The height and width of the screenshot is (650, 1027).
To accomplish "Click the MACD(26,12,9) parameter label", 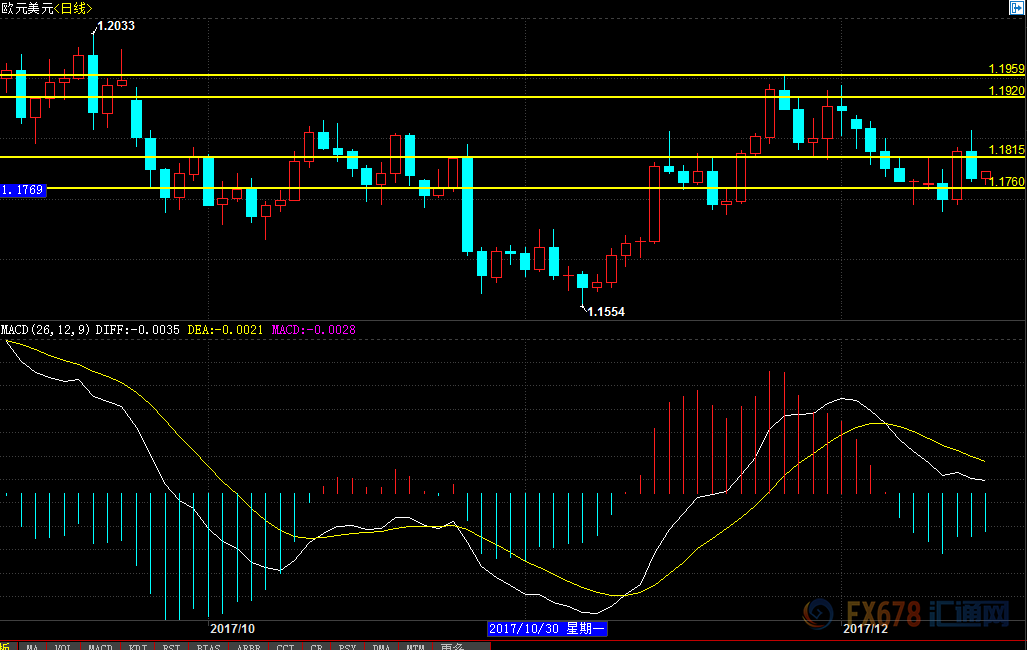I will (x=46, y=329).
